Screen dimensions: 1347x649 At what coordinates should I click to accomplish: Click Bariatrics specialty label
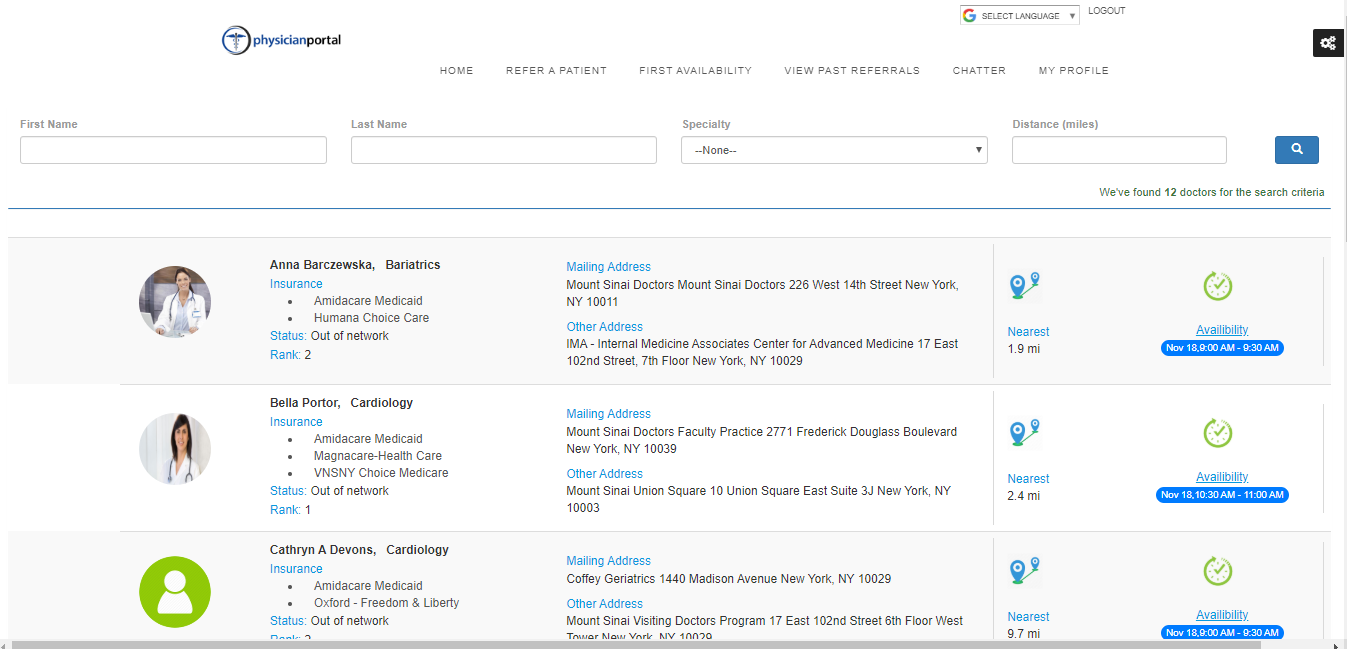(x=413, y=265)
